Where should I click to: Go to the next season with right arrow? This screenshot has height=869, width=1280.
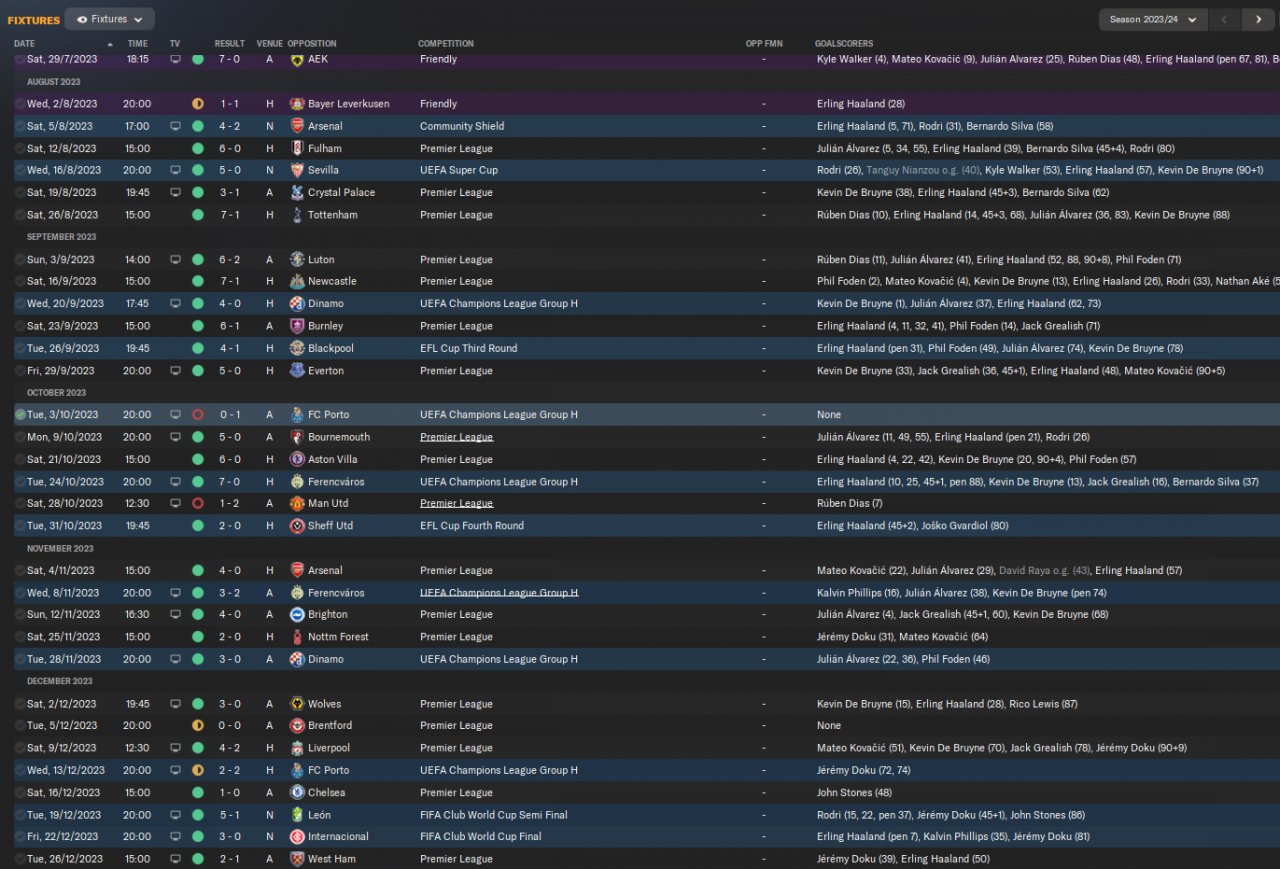tap(1258, 19)
